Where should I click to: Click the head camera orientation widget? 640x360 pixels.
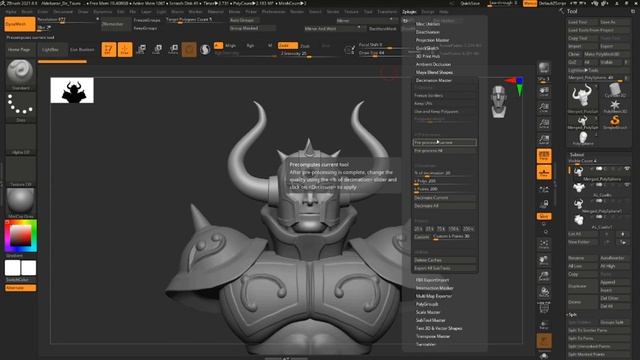click(x=499, y=102)
